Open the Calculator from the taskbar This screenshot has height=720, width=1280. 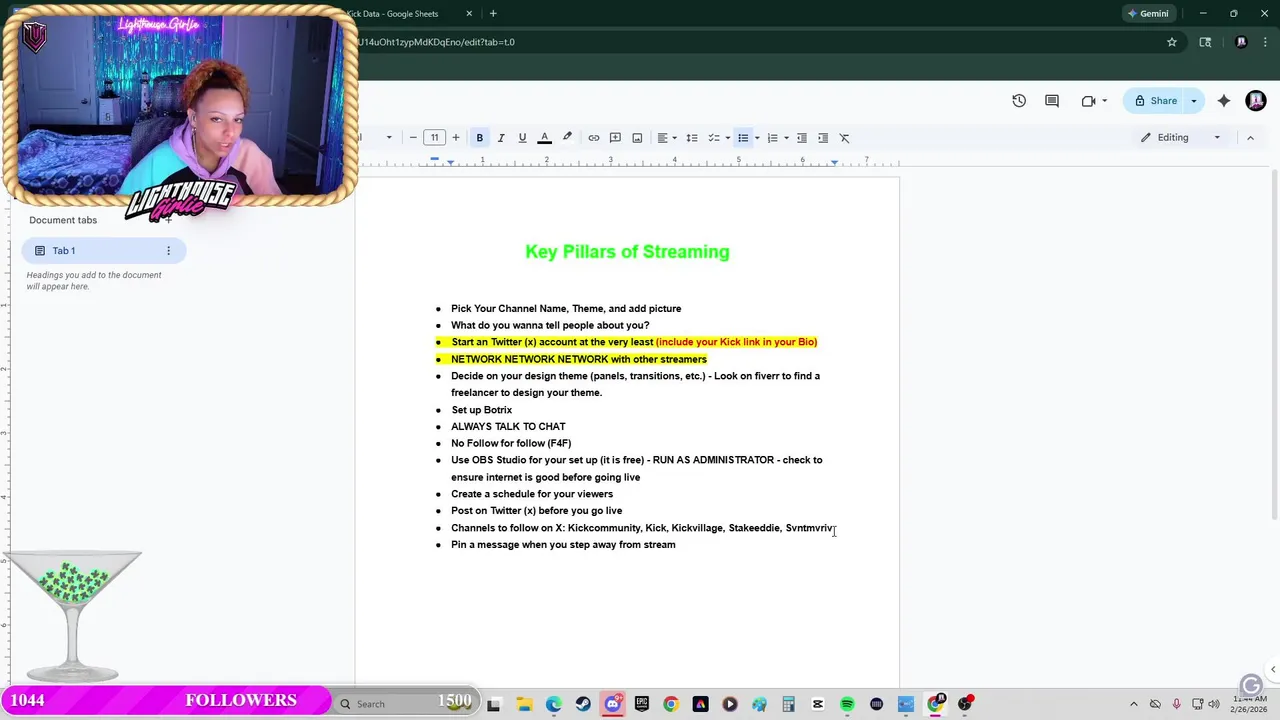[x=789, y=704]
